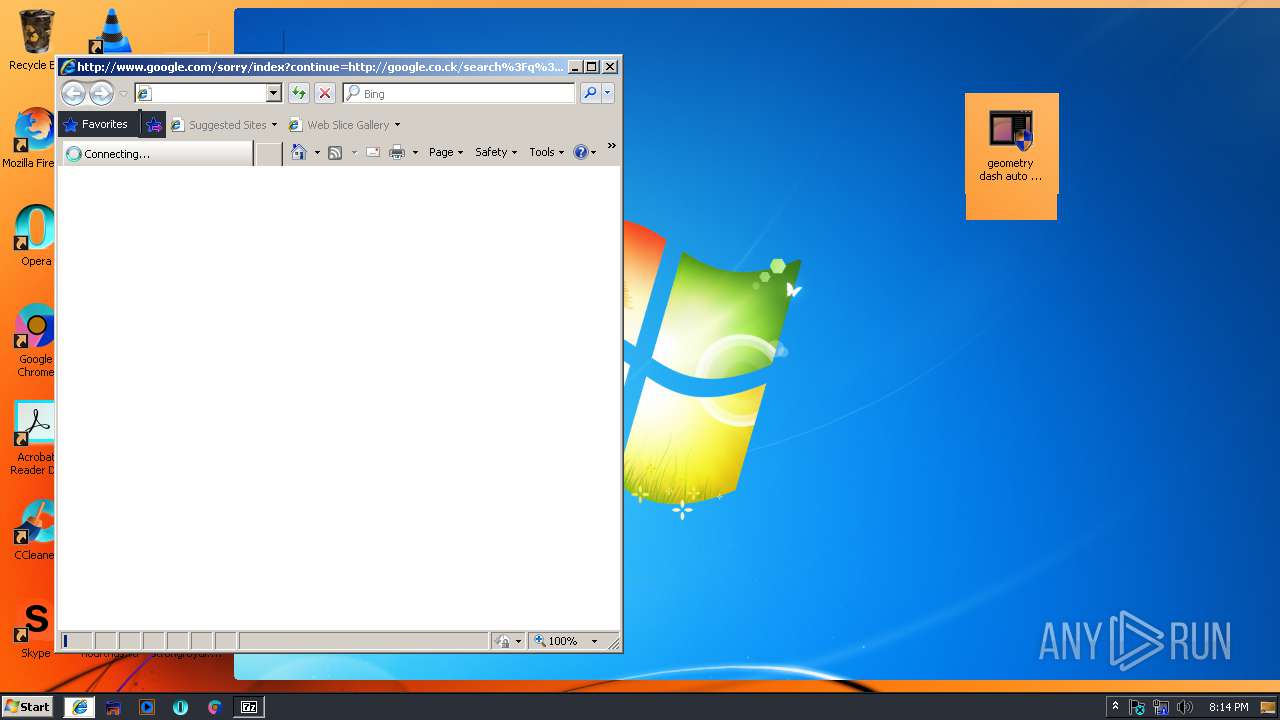Open the 100% zoom level control
This screenshot has width=1280, height=720.
click(557, 641)
